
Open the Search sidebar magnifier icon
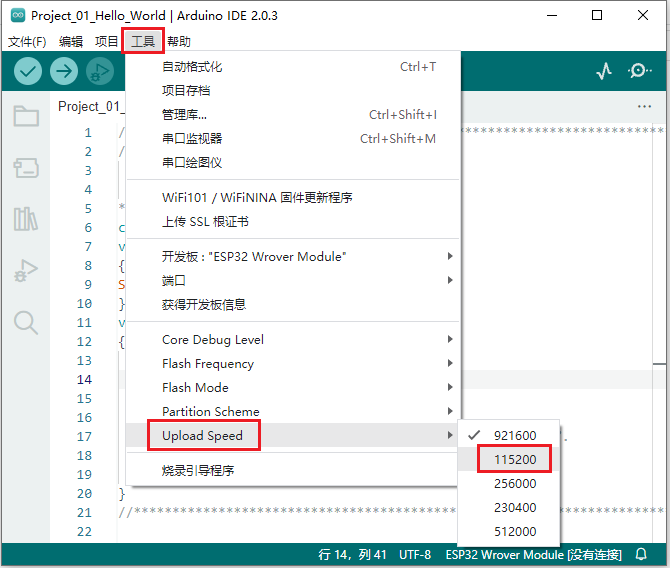[x=26, y=322]
